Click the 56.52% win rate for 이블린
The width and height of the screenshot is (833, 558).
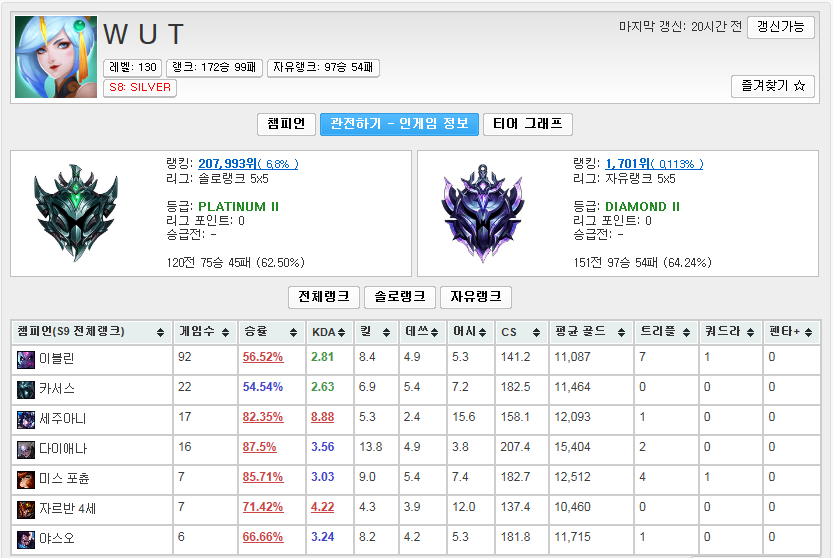[x=262, y=358]
